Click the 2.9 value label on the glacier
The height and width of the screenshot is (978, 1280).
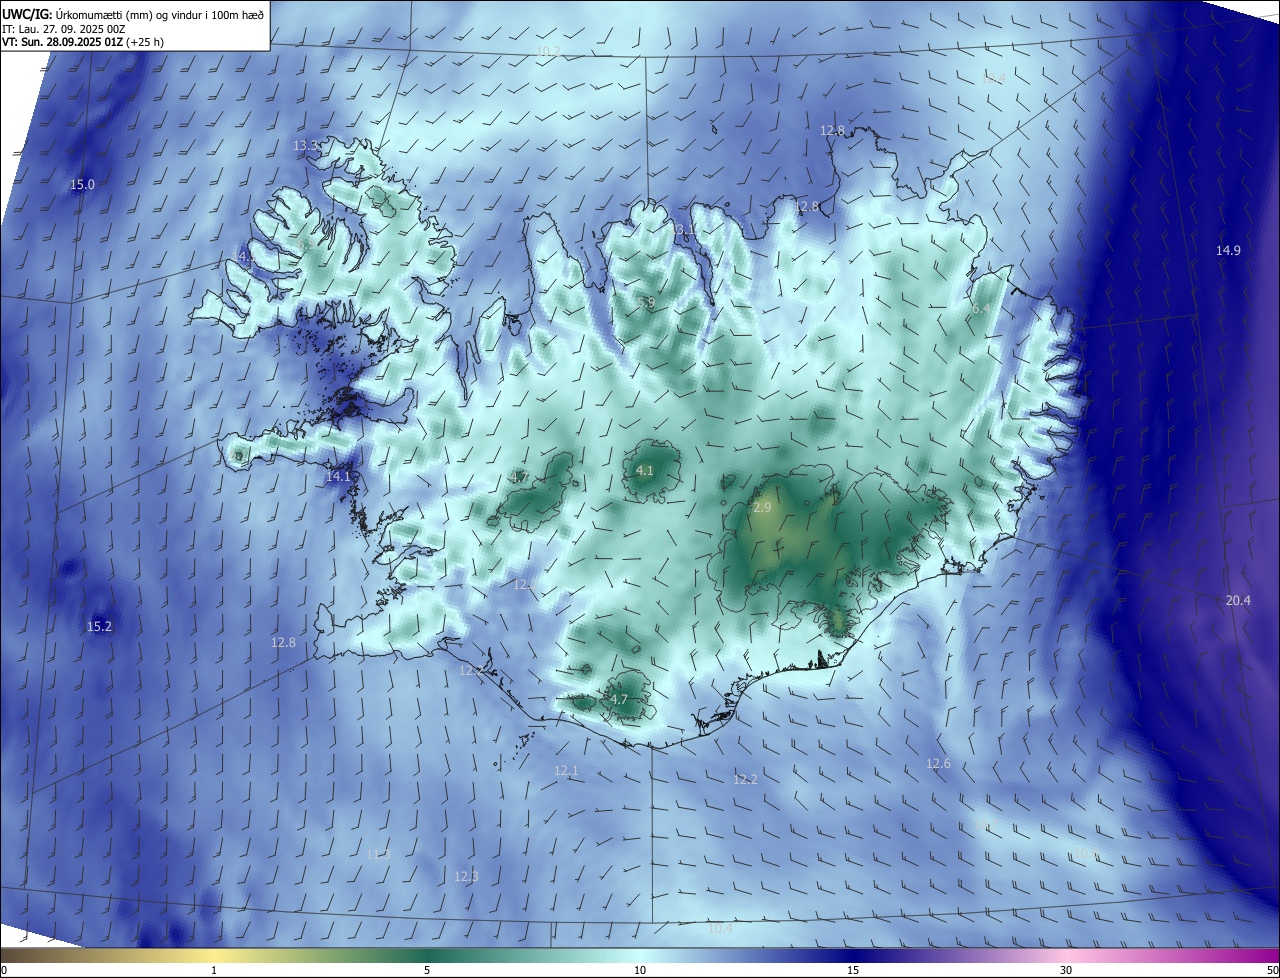(x=762, y=509)
